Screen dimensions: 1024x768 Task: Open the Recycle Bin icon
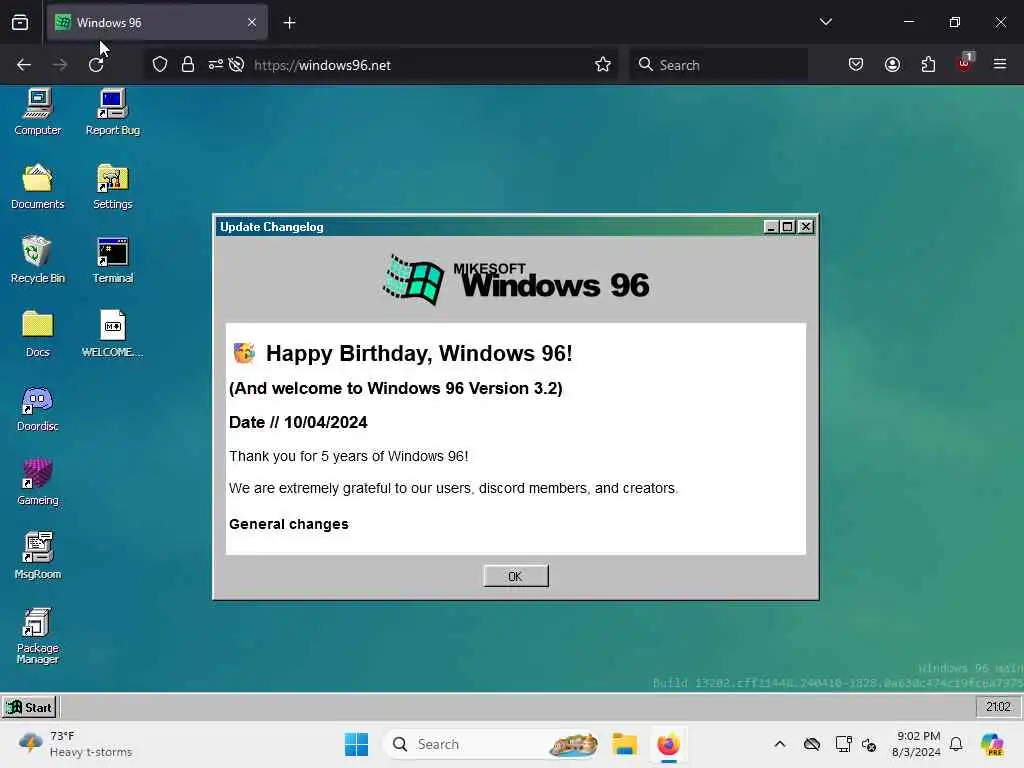38,259
